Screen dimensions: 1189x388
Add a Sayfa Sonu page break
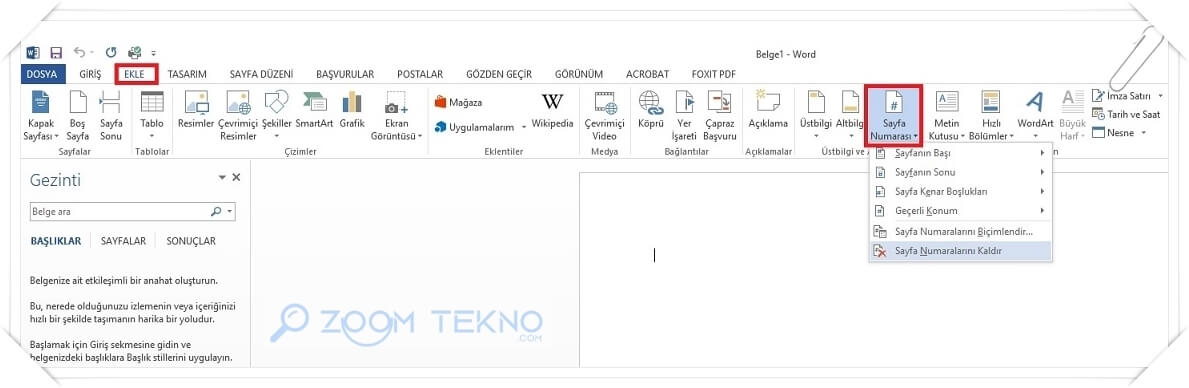[x=111, y=116]
